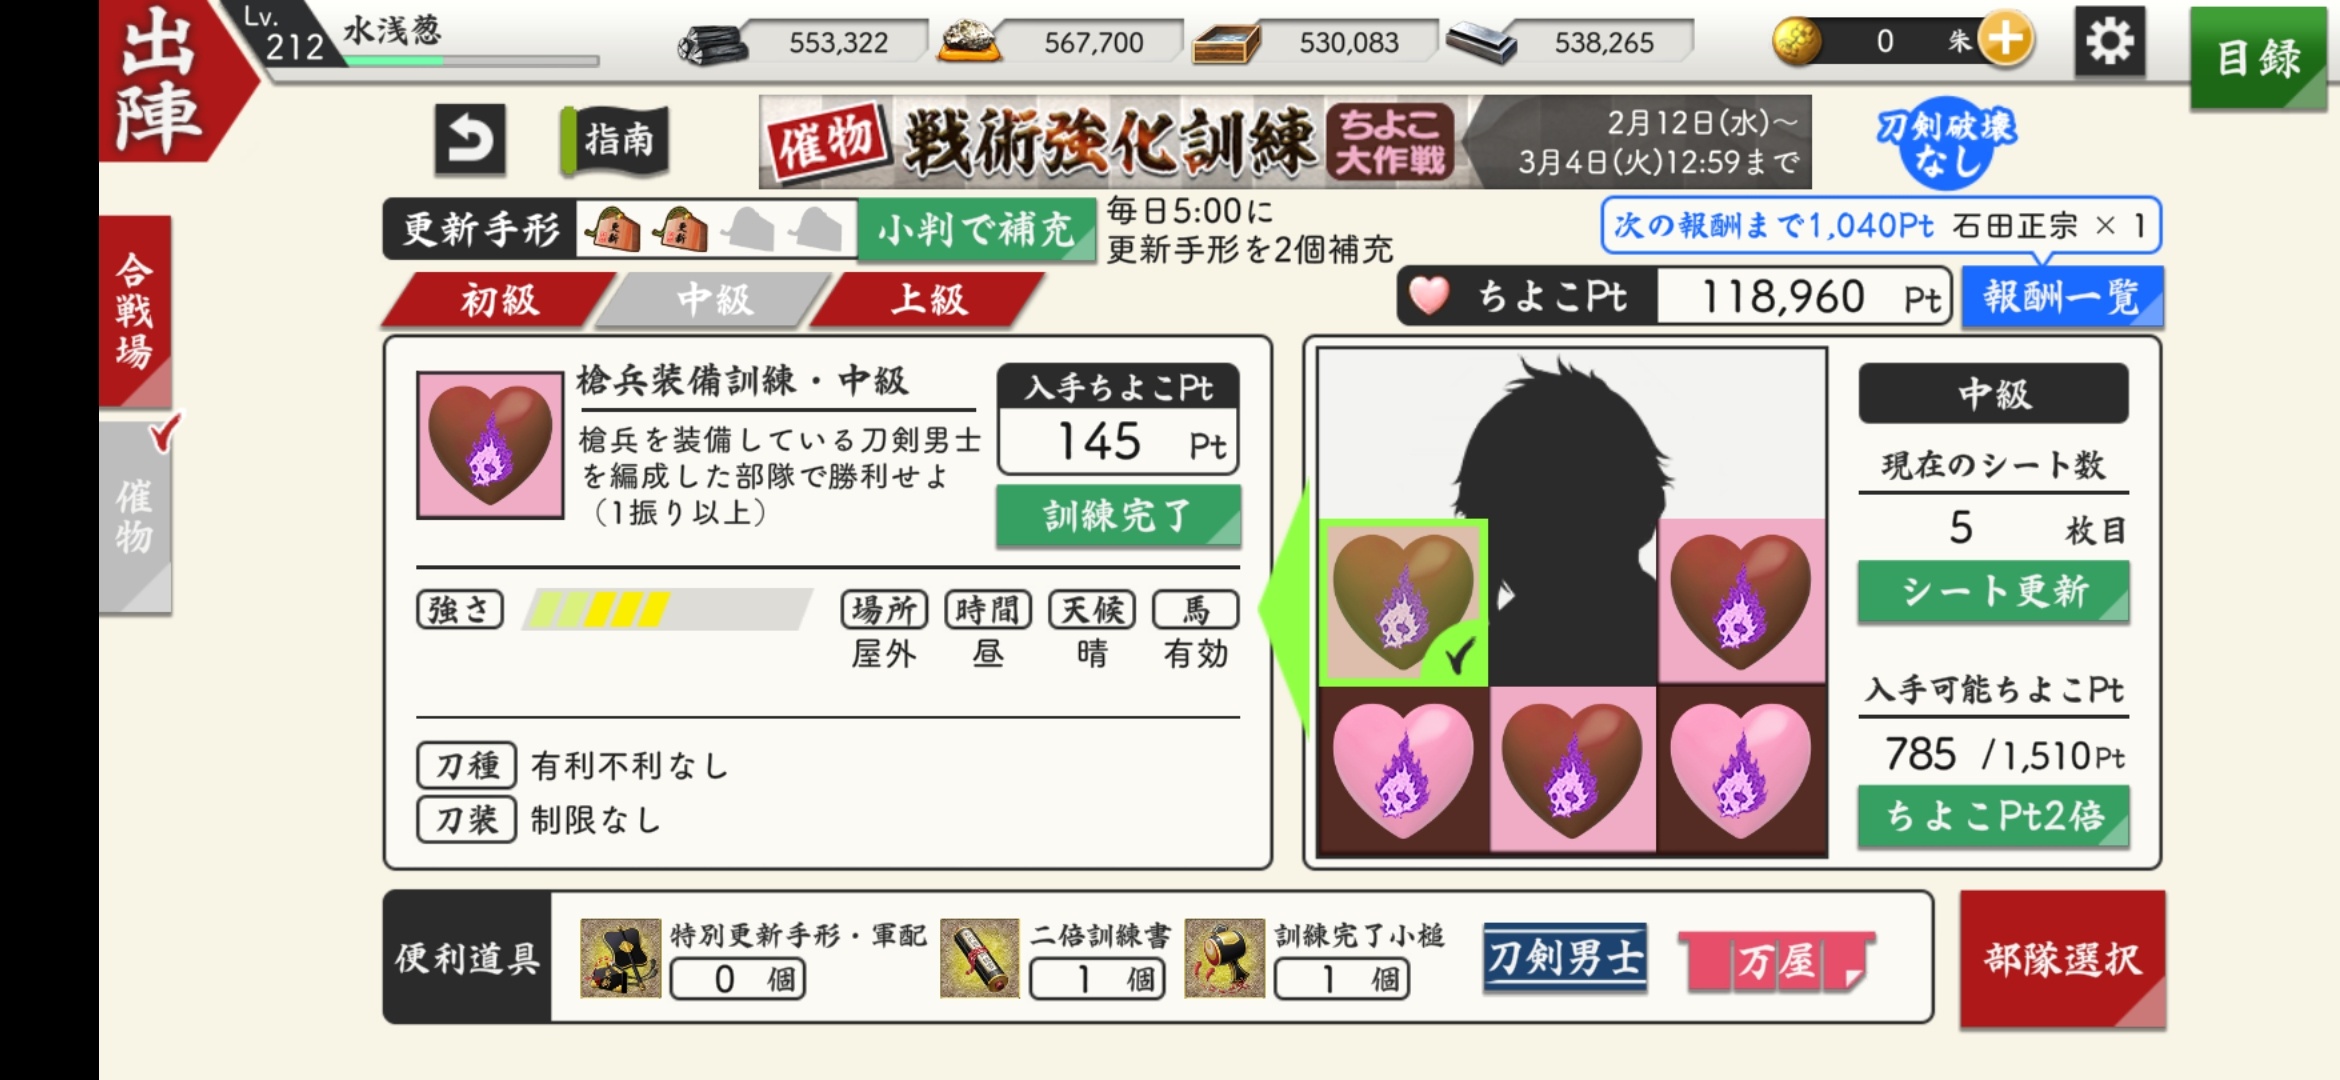Switch to the 上級 difficulty tab
2340x1080 pixels.
927,299
